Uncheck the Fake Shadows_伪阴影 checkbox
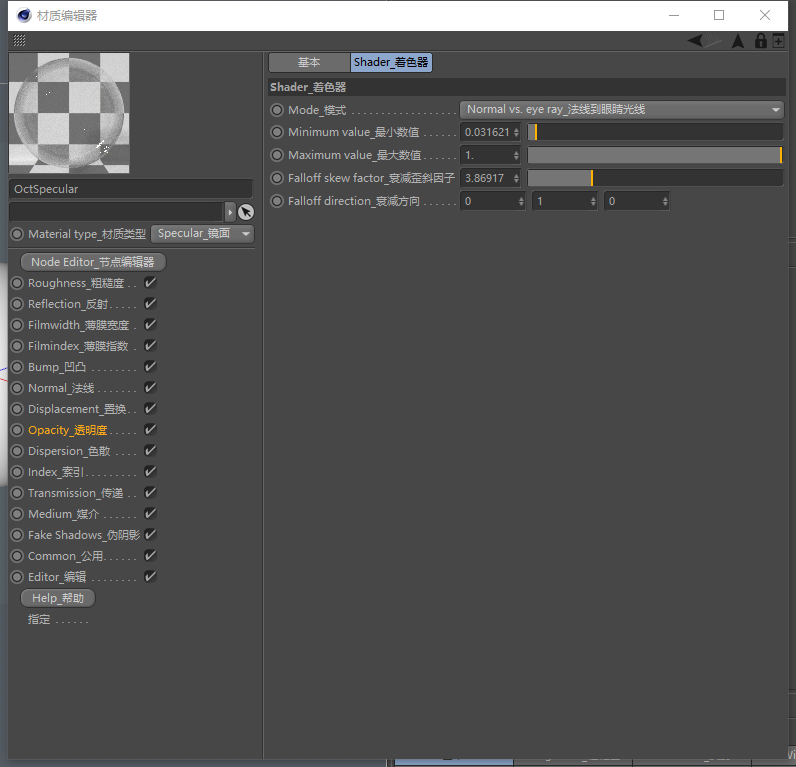This screenshot has height=767, width=796. pos(150,535)
